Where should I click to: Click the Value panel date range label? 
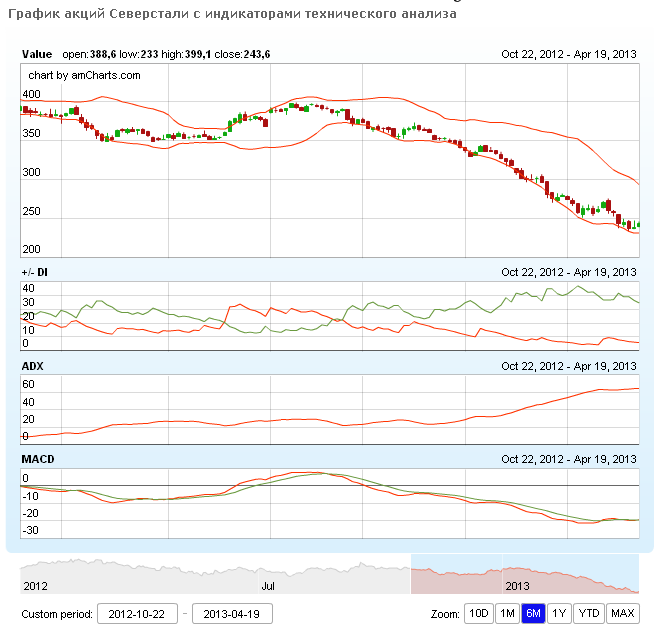[x=569, y=54]
